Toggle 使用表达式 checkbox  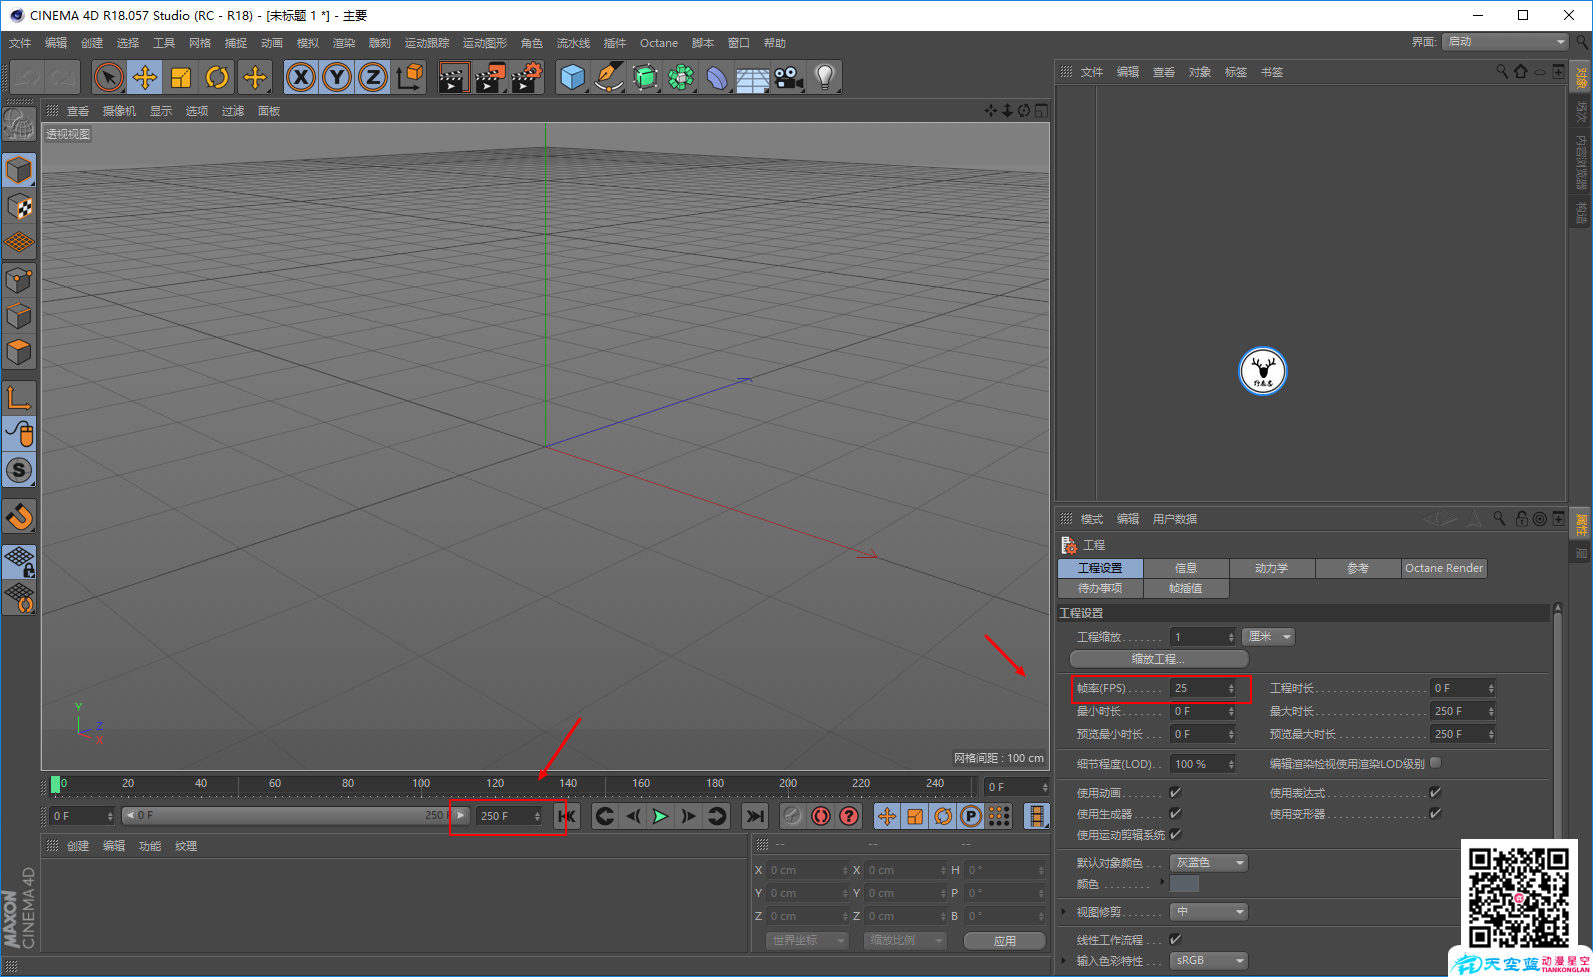coord(1435,792)
